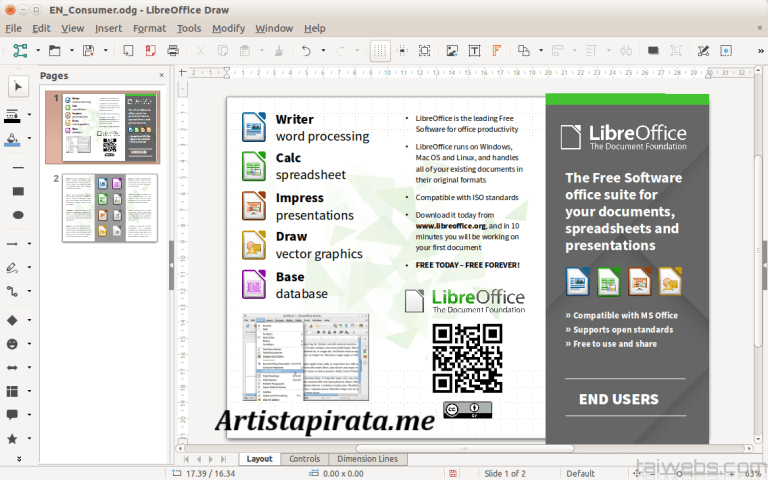Image resolution: width=768 pixels, height=480 pixels.
Task: Select the arrow Select tool
Action: [x=18, y=87]
